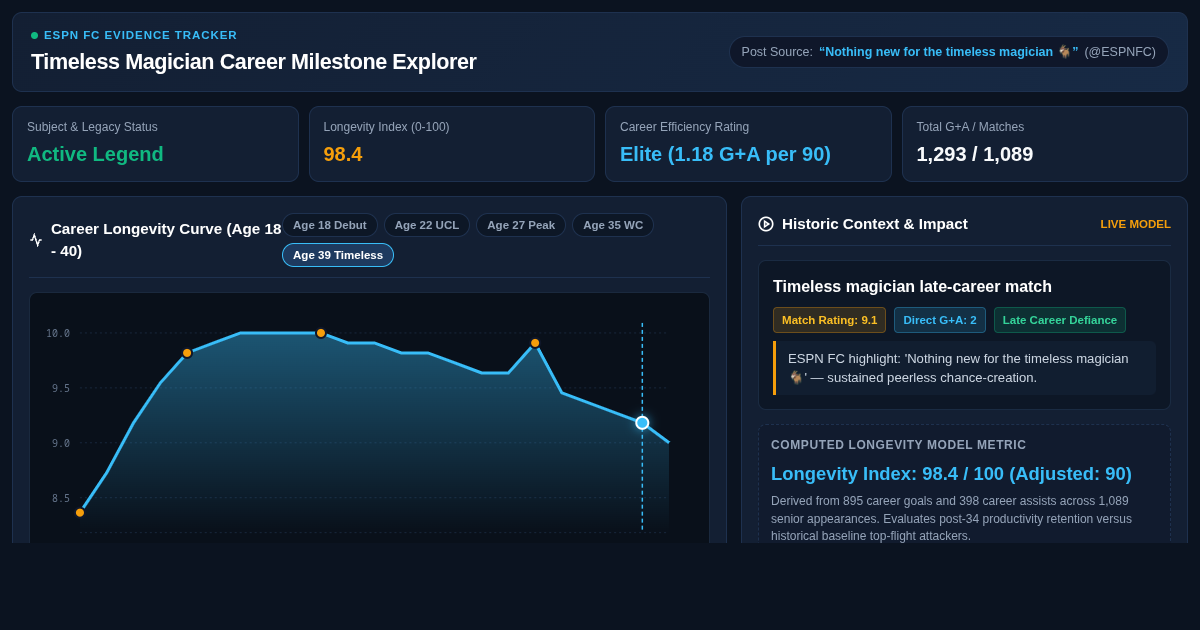The height and width of the screenshot is (630, 1200).
Task: Switch to the Age 27 Peak milestone
Action: (521, 225)
